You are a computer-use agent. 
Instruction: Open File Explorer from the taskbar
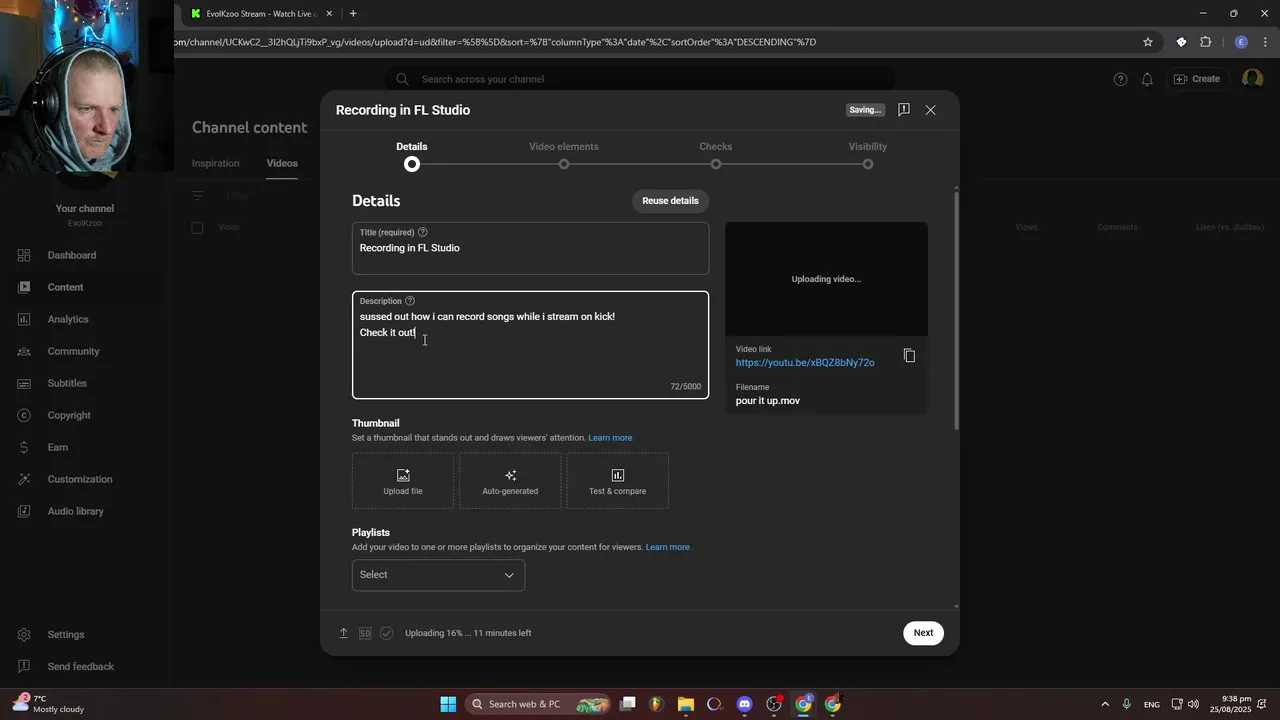click(x=686, y=704)
